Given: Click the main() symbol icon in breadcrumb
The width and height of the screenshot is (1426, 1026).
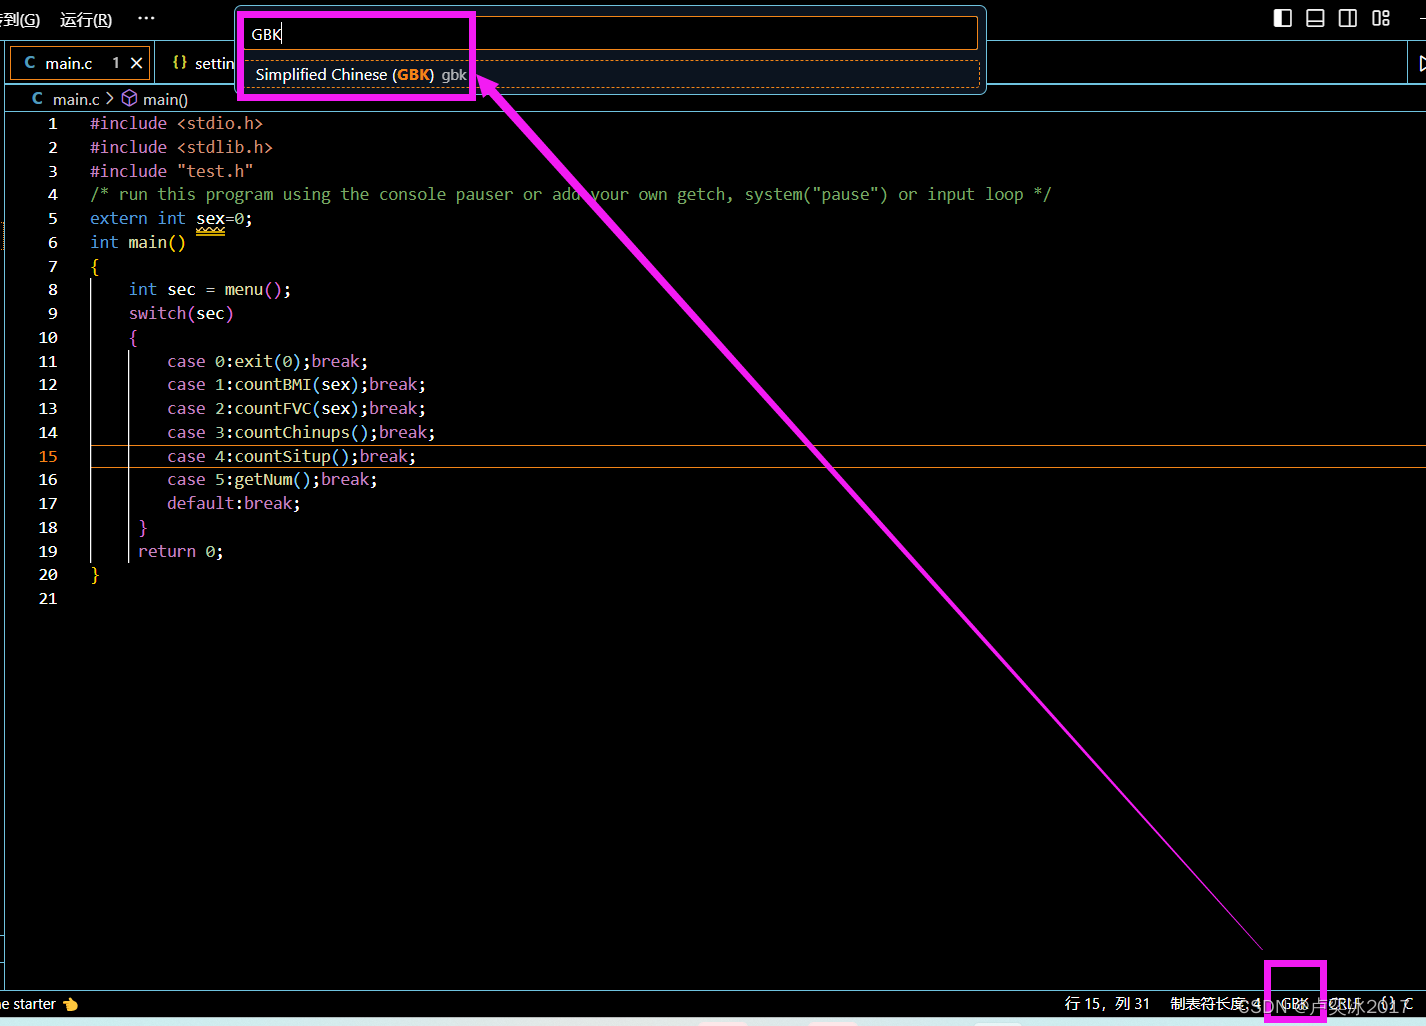Looking at the screenshot, I should (x=129, y=98).
